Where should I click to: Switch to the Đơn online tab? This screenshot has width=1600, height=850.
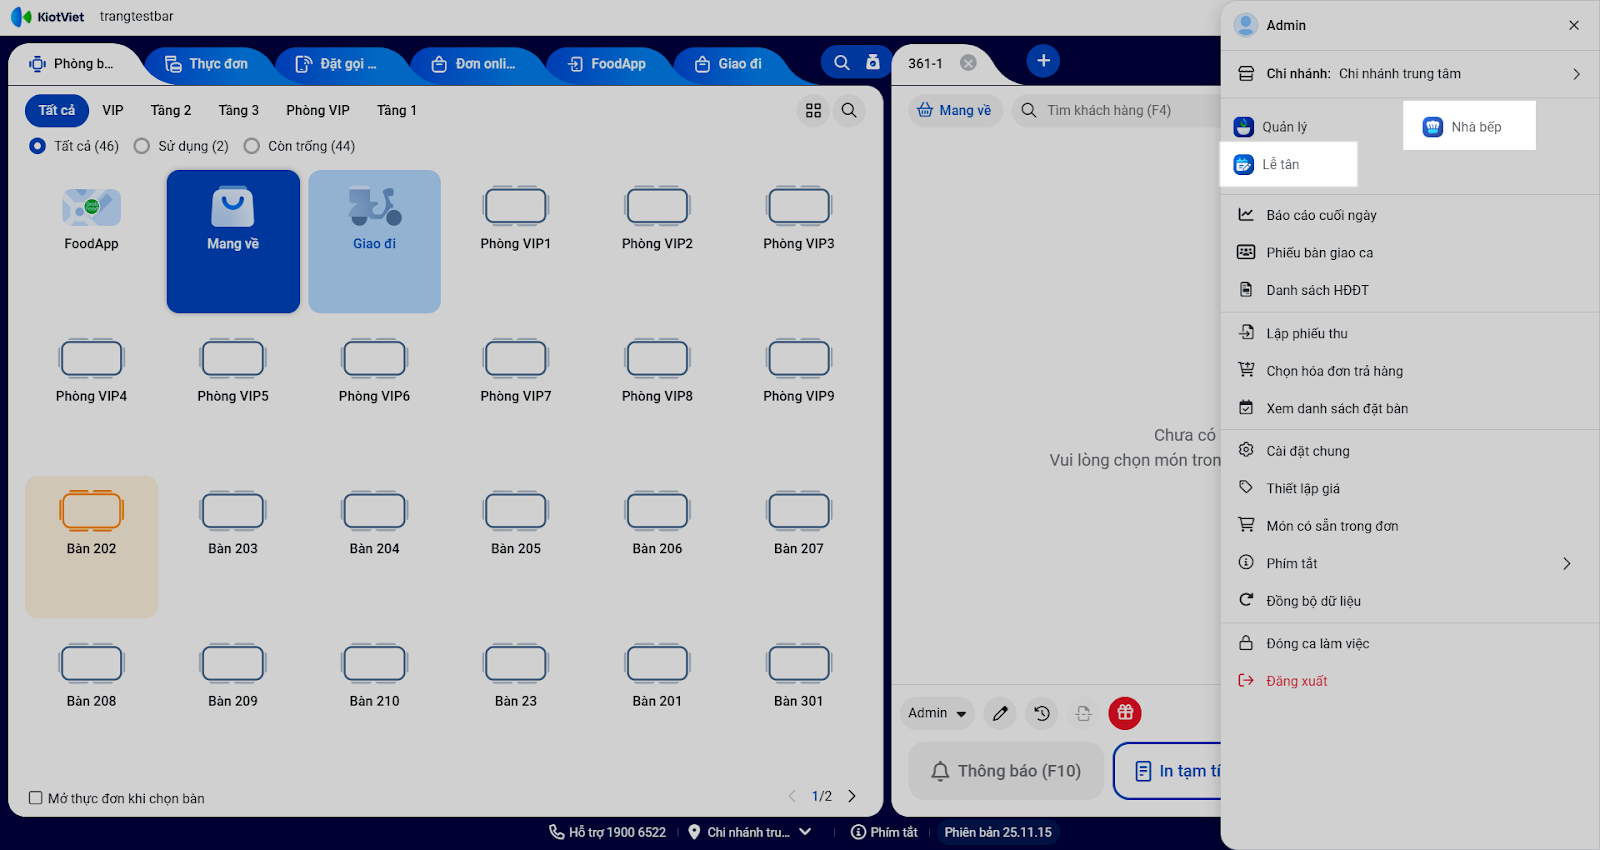pos(473,63)
